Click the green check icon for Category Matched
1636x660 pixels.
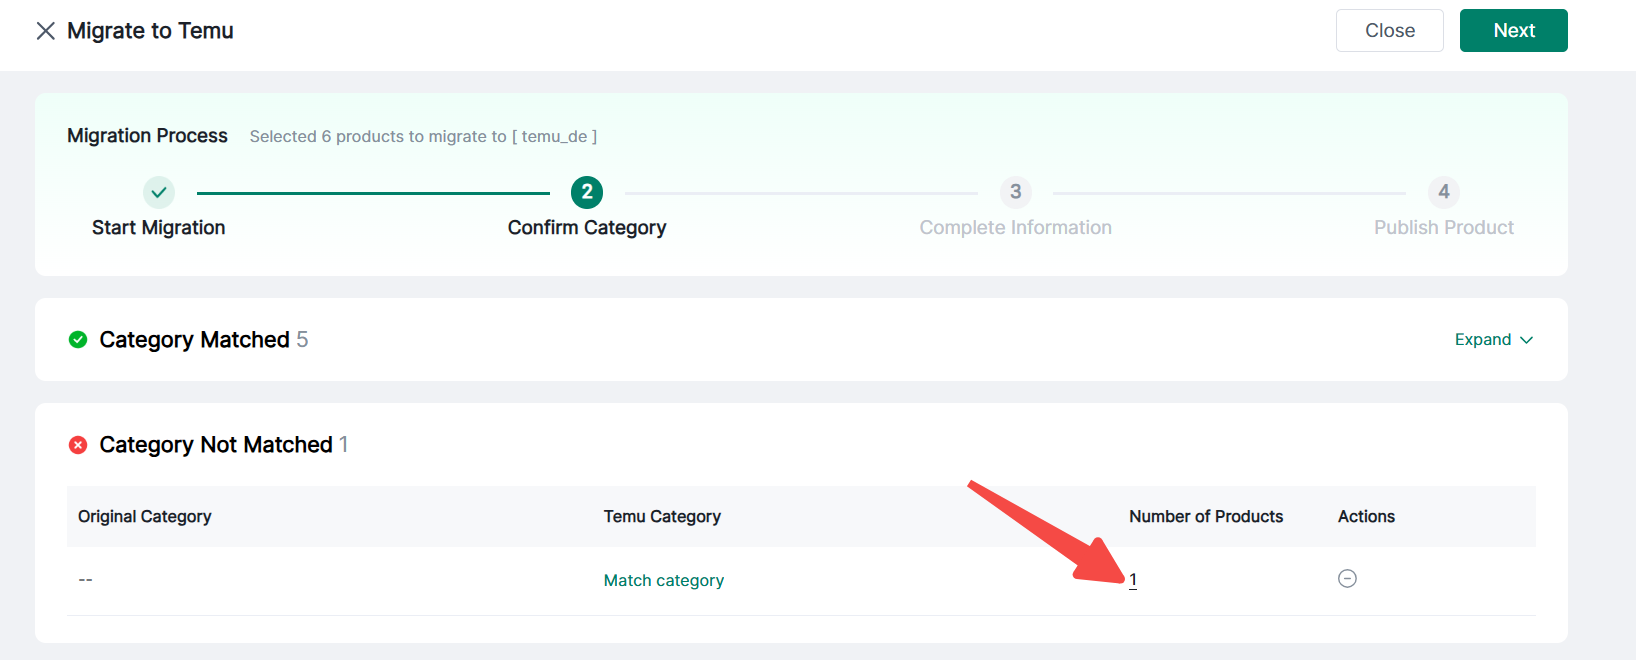pos(78,340)
